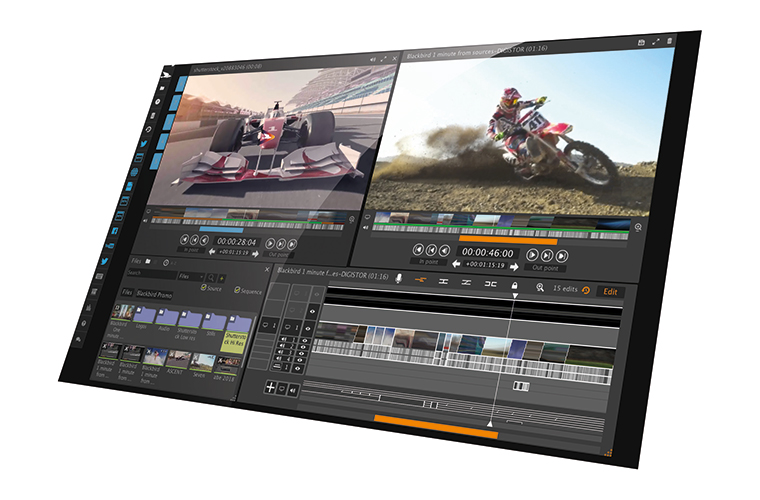The height and width of the screenshot is (500, 760).
Task: Toggle the Source checkbox in Files panel
Action: (203, 288)
